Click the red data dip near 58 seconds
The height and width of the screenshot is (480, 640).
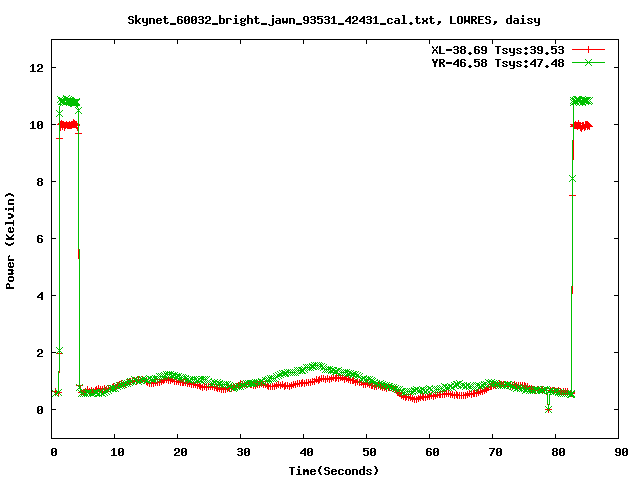[x=415, y=398]
